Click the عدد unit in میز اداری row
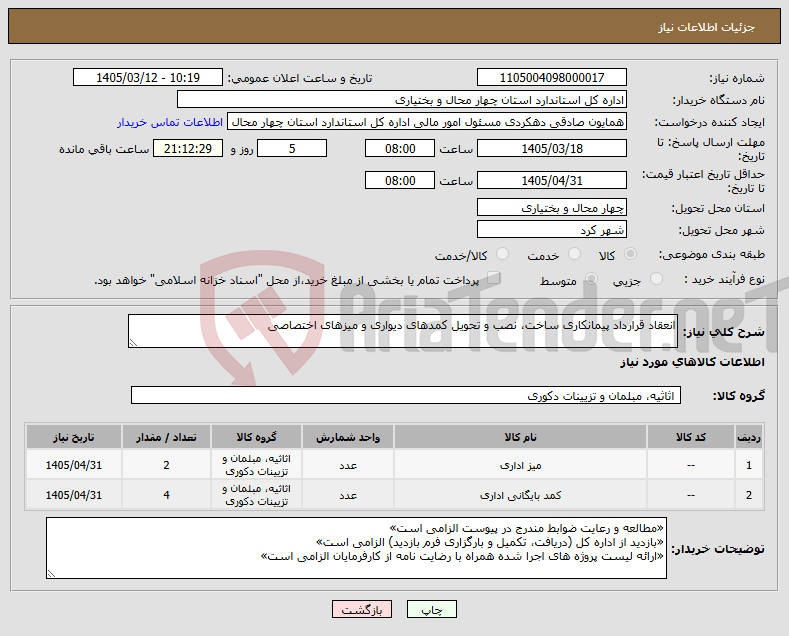The image size is (789, 636). 348,465
